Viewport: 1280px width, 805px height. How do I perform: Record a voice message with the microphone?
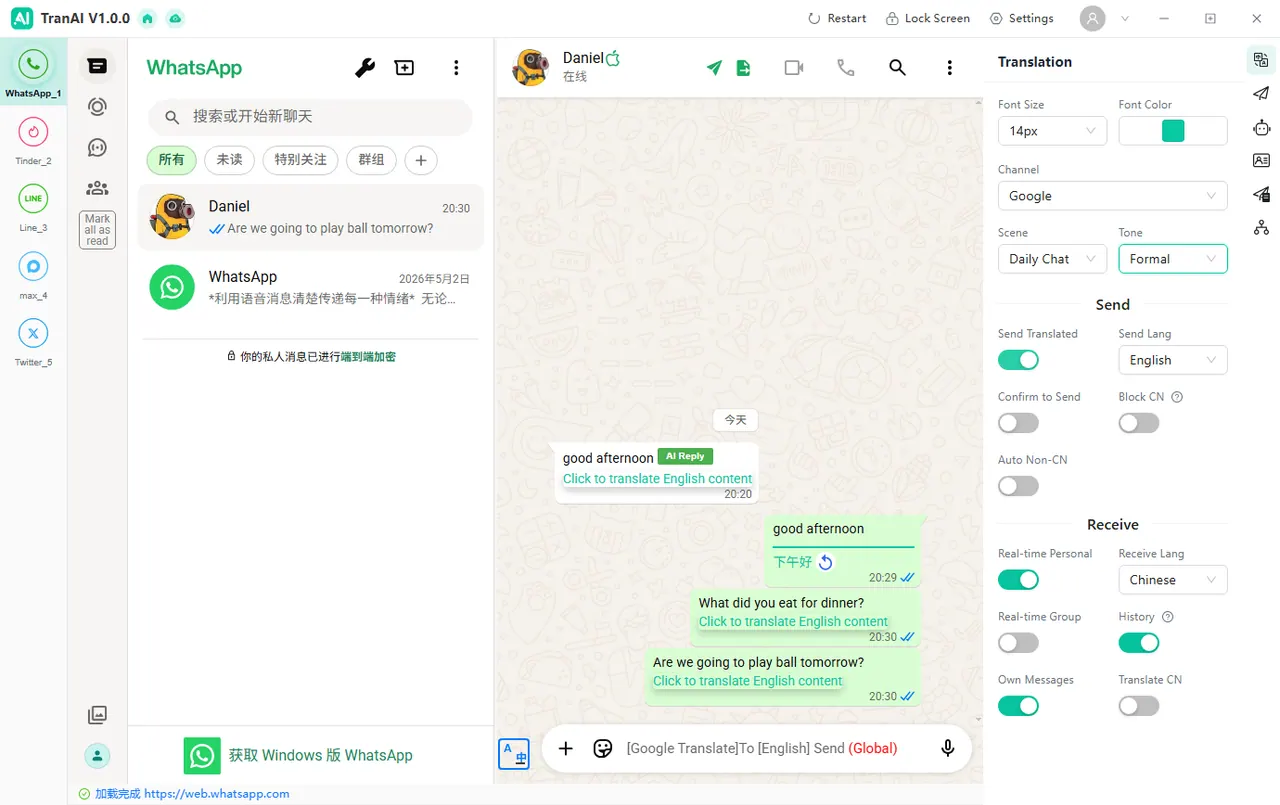[x=948, y=748]
